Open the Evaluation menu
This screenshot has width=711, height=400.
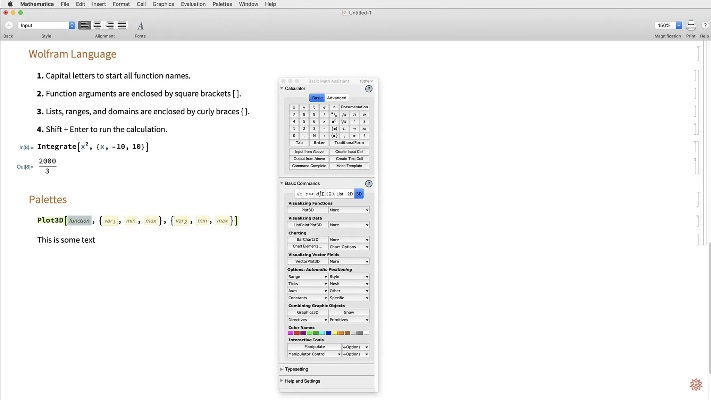point(193,4)
